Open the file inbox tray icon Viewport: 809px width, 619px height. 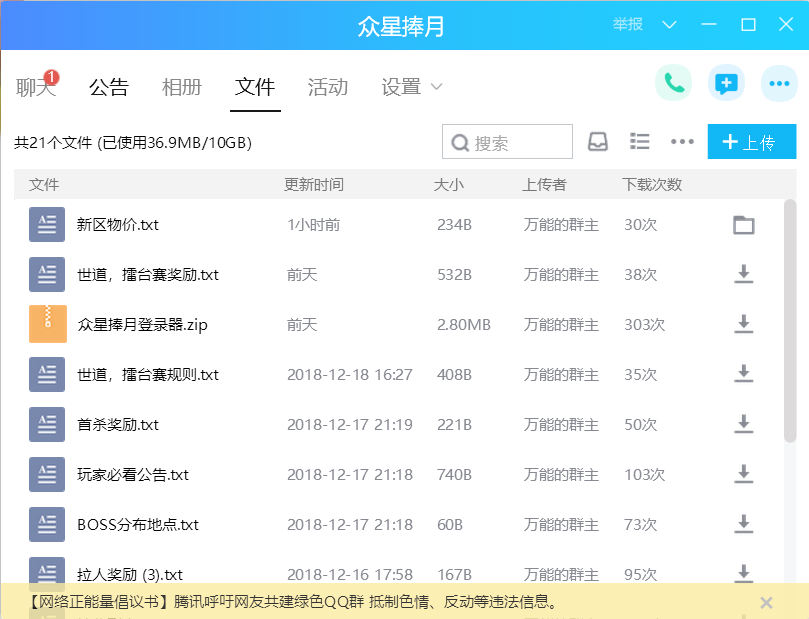(597, 142)
